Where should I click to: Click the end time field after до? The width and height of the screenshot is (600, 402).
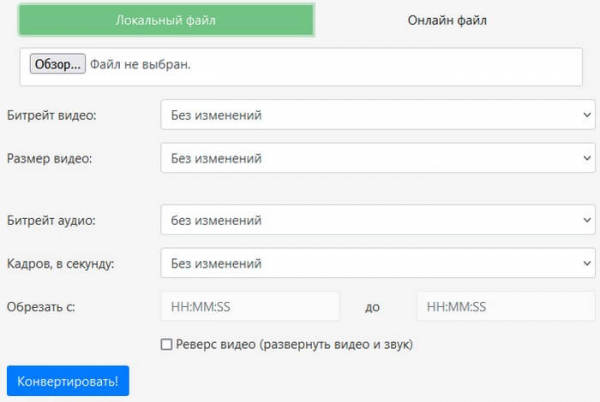(x=505, y=306)
